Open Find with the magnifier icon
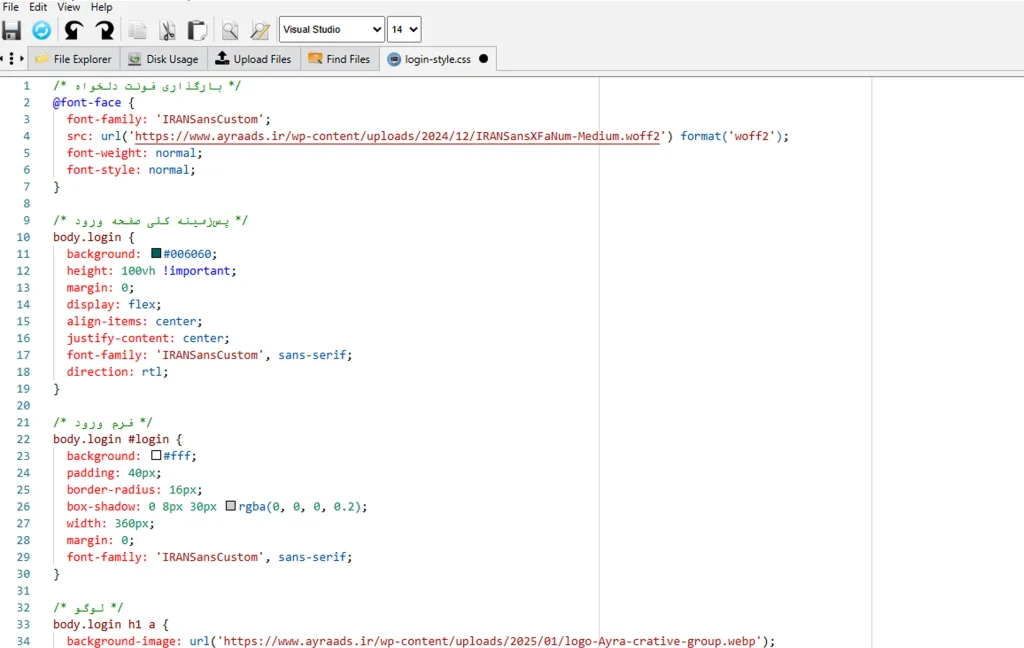The height and width of the screenshot is (648, 1024). [230, 30]
